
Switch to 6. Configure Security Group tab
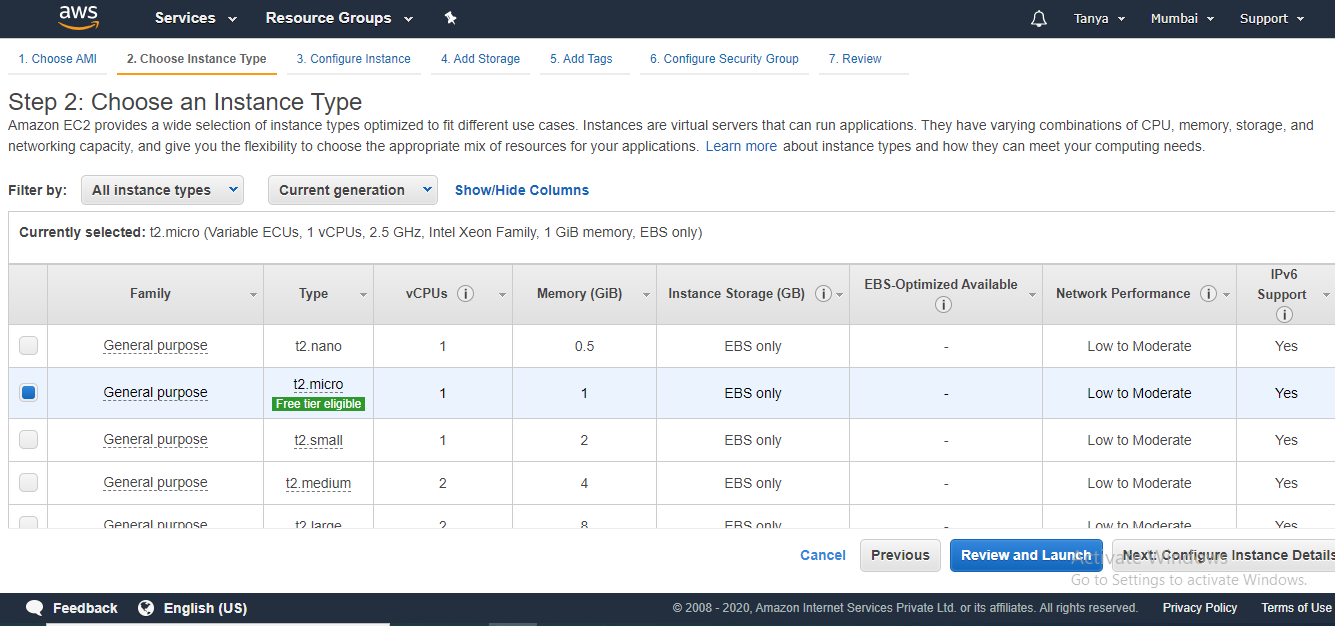tap(724, 59)
